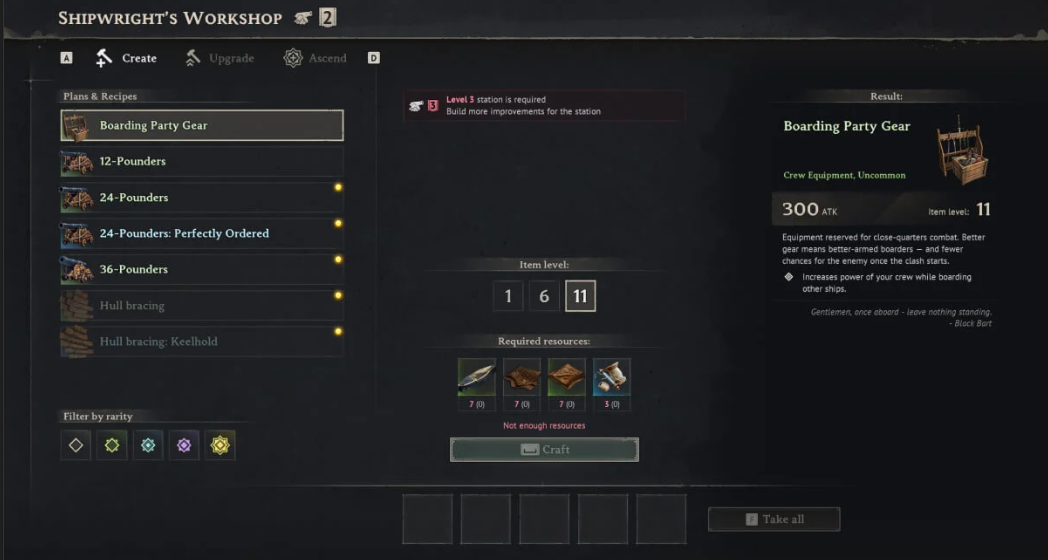Screen dimensions: 1048x560
Task: Select the 36-Pounders cannon recipe
Action: point(202,269)
